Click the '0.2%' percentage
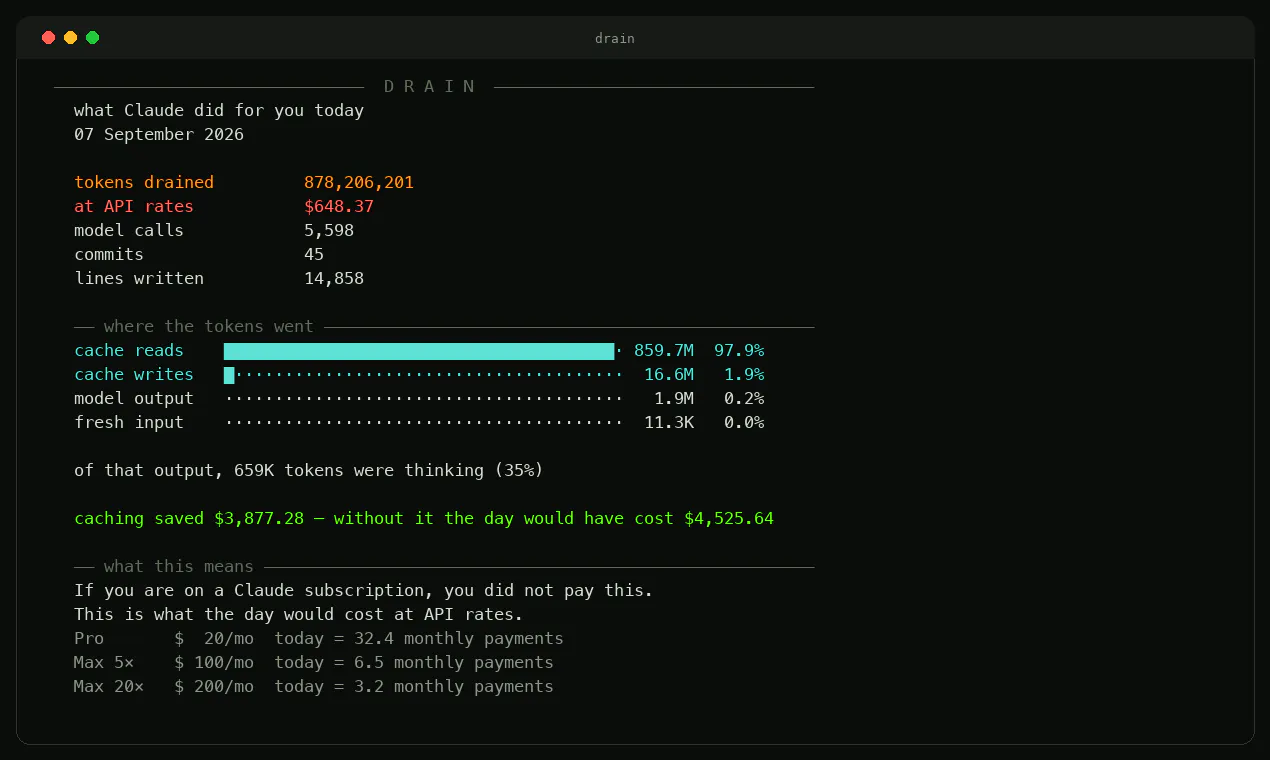 [x=744, y=398]
